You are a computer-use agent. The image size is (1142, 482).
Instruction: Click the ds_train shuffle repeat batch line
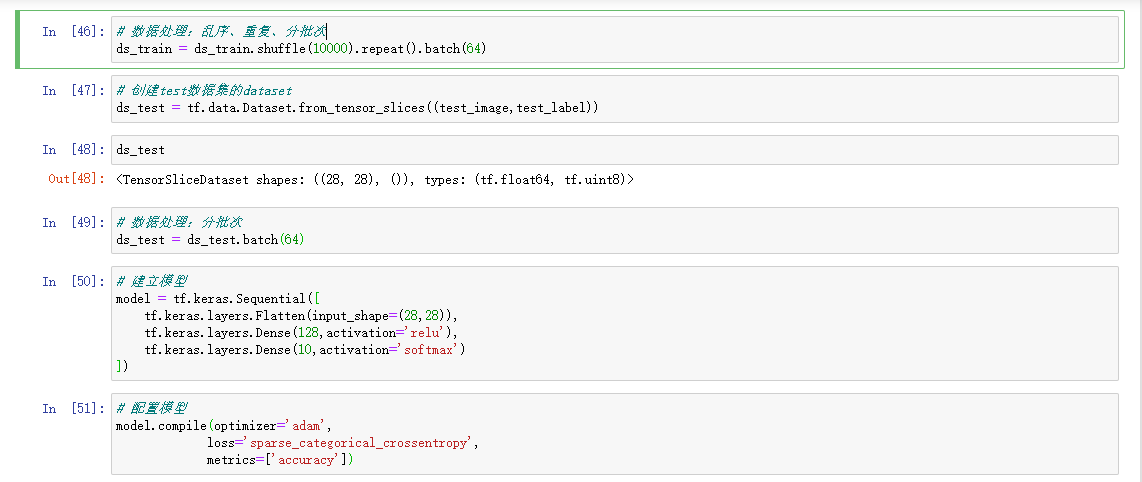click(x=301, y=49)
